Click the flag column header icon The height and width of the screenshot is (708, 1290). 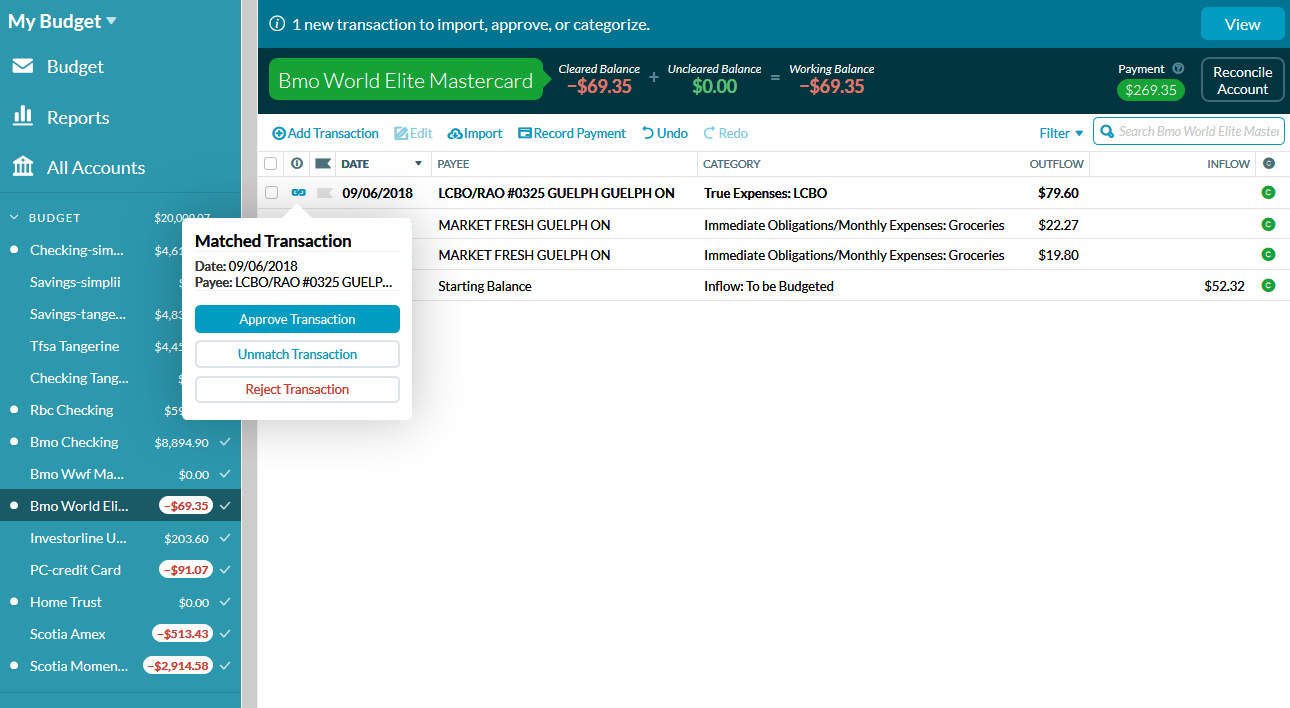(323, 163)
